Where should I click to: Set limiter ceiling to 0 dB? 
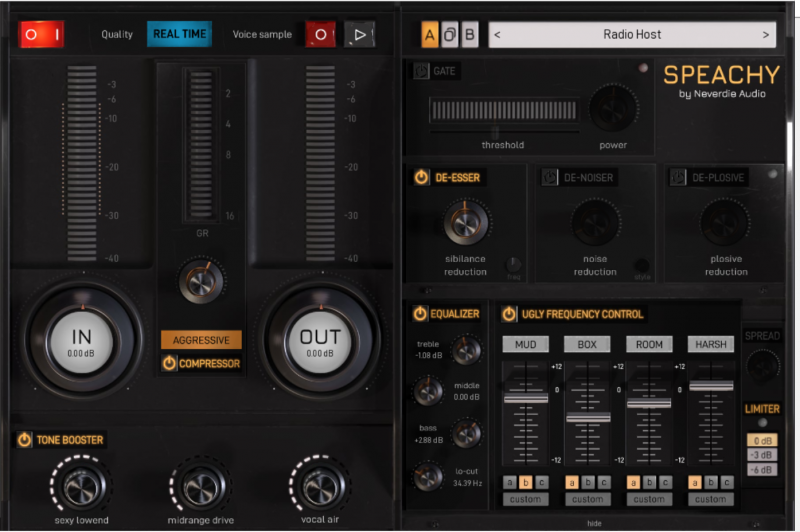coord(762,441)
